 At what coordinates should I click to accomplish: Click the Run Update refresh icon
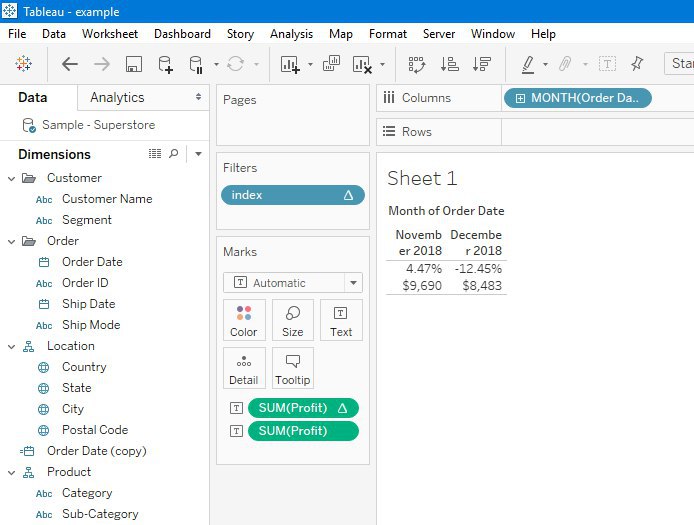tap(235, 64)
